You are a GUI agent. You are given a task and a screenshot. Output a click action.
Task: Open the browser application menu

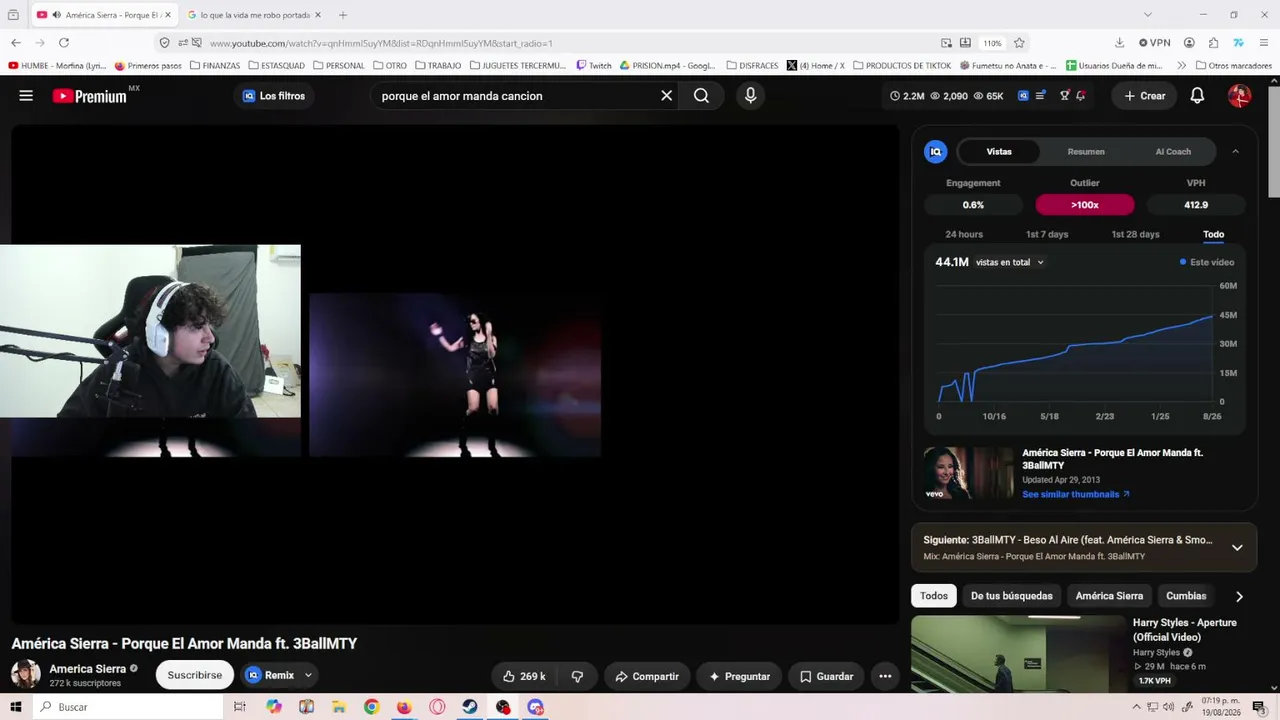pos(1263,43)
